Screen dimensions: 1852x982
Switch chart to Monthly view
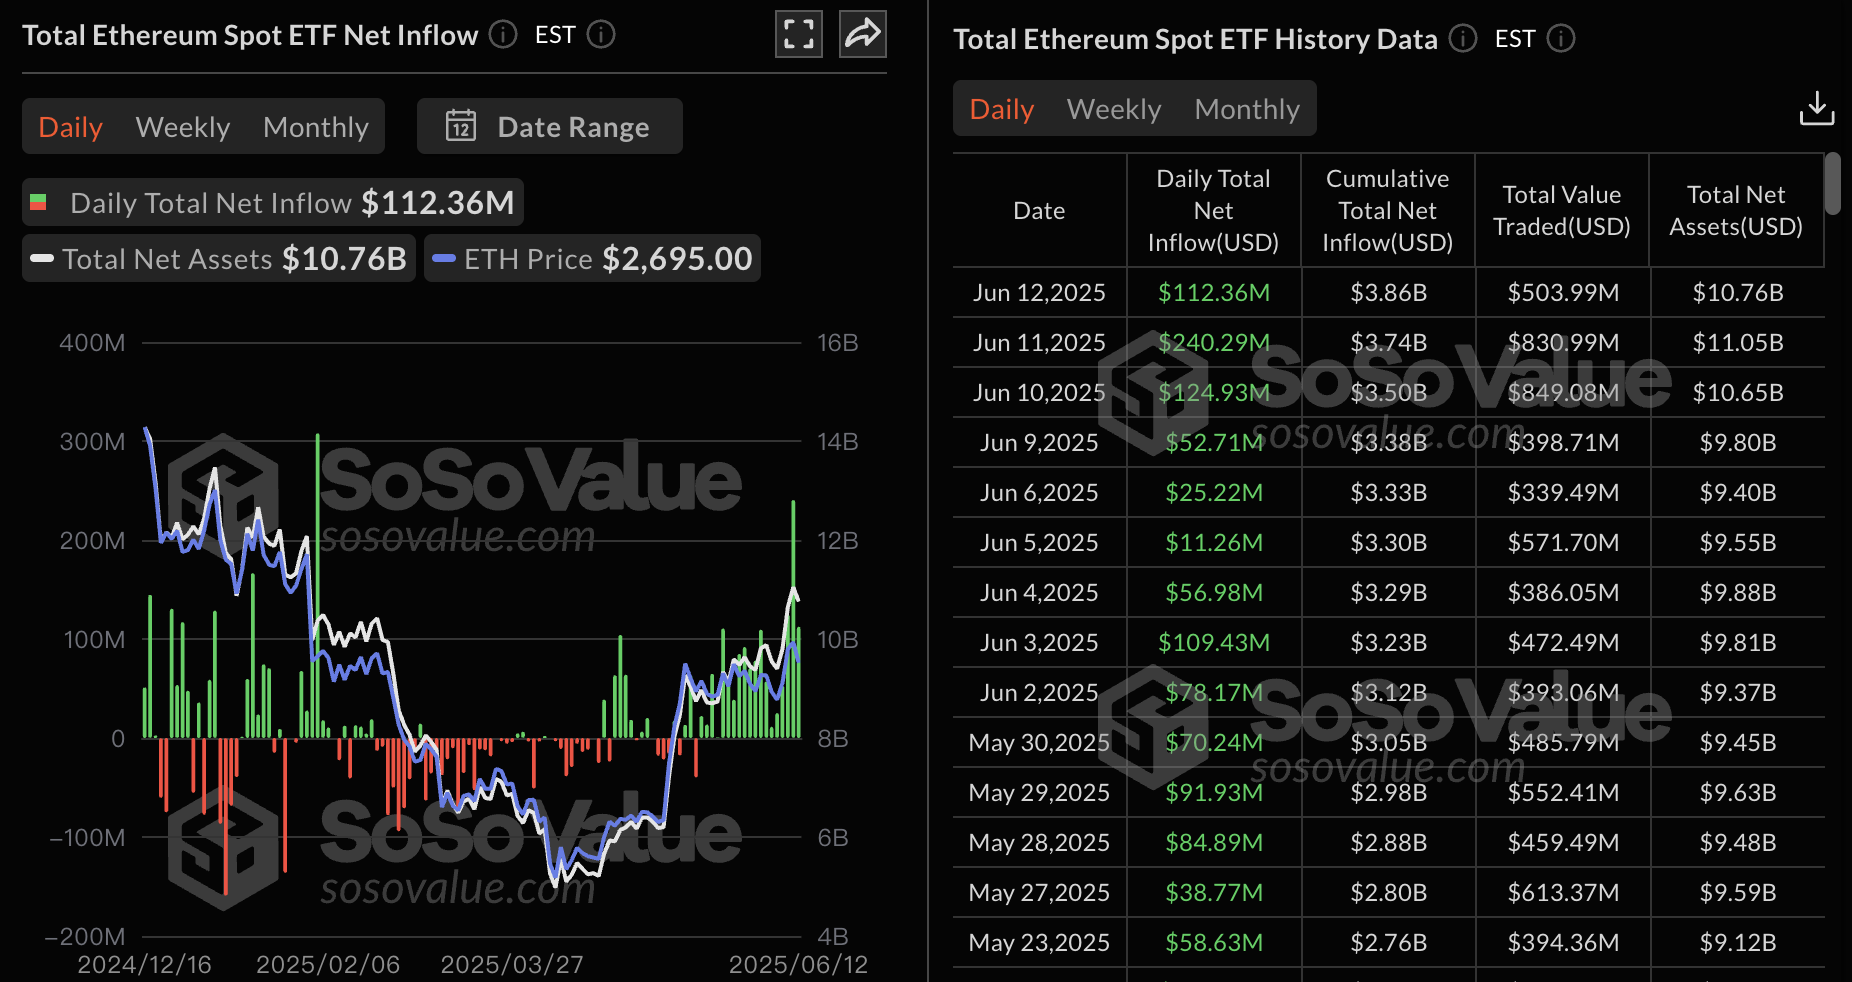click(316, 127)
